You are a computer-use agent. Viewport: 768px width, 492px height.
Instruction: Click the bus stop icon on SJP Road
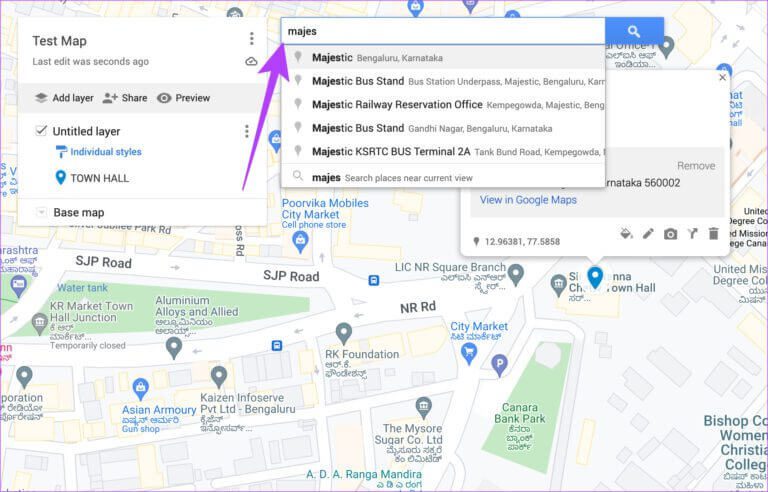(x=374, y=281)
